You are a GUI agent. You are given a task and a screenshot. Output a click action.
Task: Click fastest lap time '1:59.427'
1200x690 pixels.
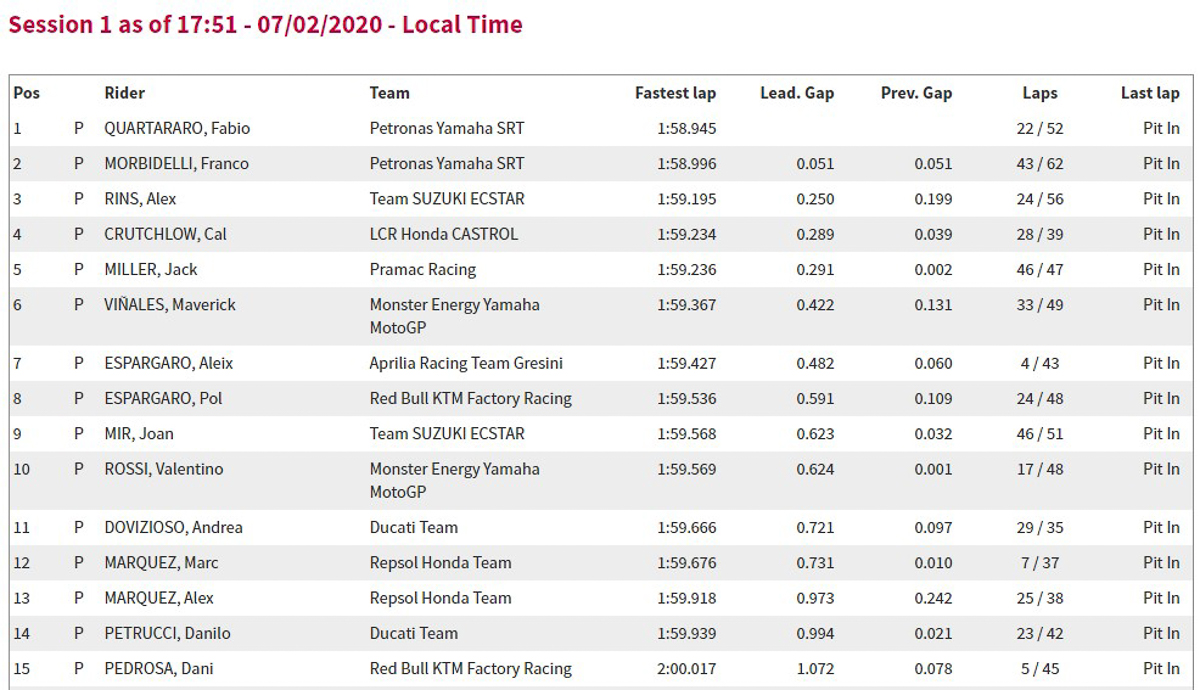[687, 363]
